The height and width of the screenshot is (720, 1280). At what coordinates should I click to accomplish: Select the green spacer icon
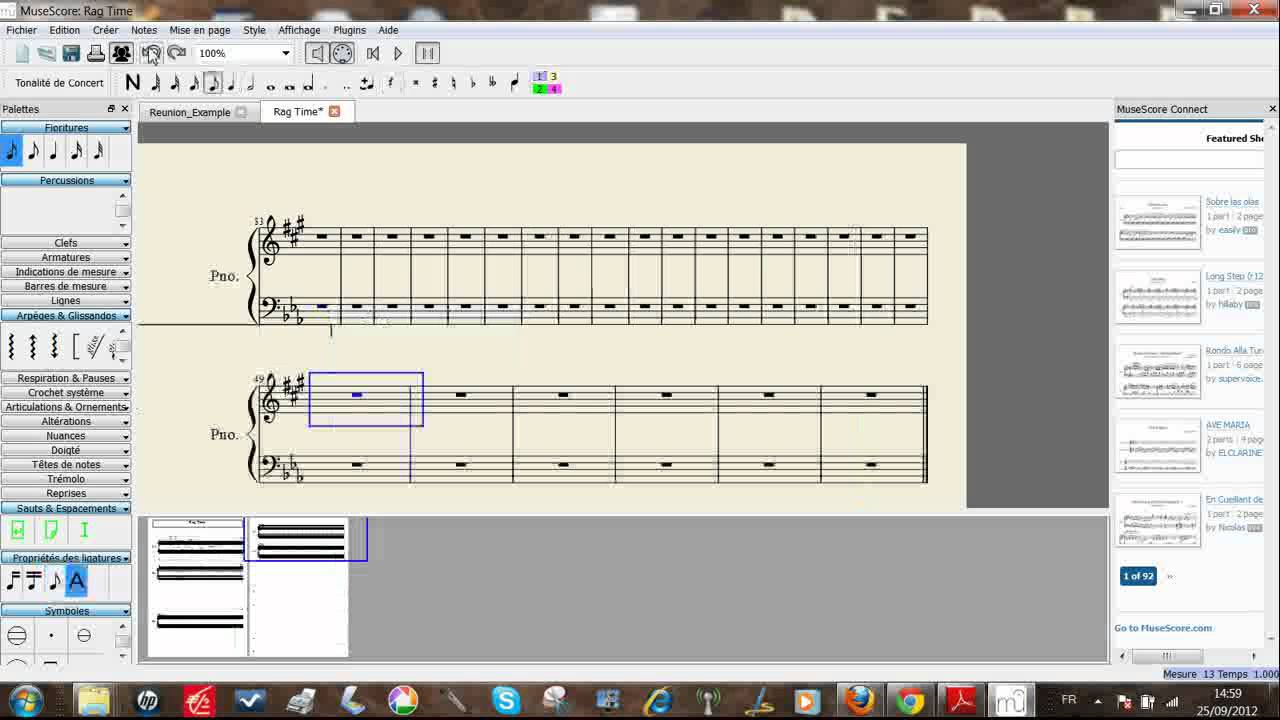[84, 531]
